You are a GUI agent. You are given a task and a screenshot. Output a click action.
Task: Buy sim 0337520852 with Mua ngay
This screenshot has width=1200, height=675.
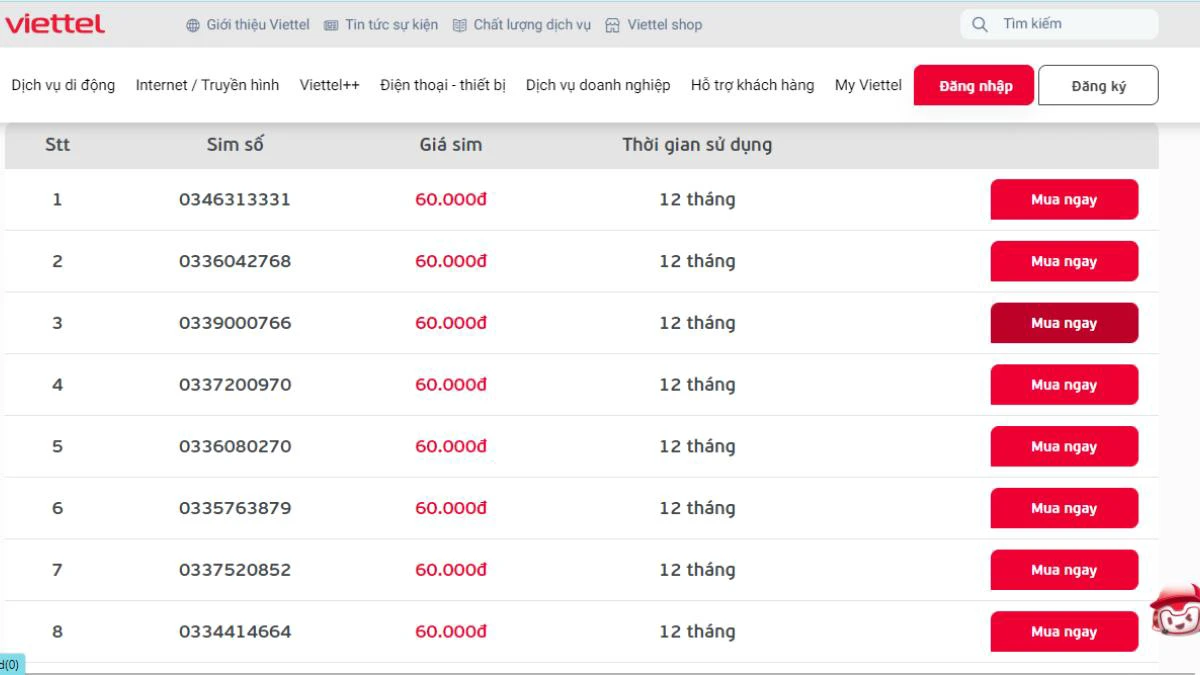click(x=1064, y=570)
